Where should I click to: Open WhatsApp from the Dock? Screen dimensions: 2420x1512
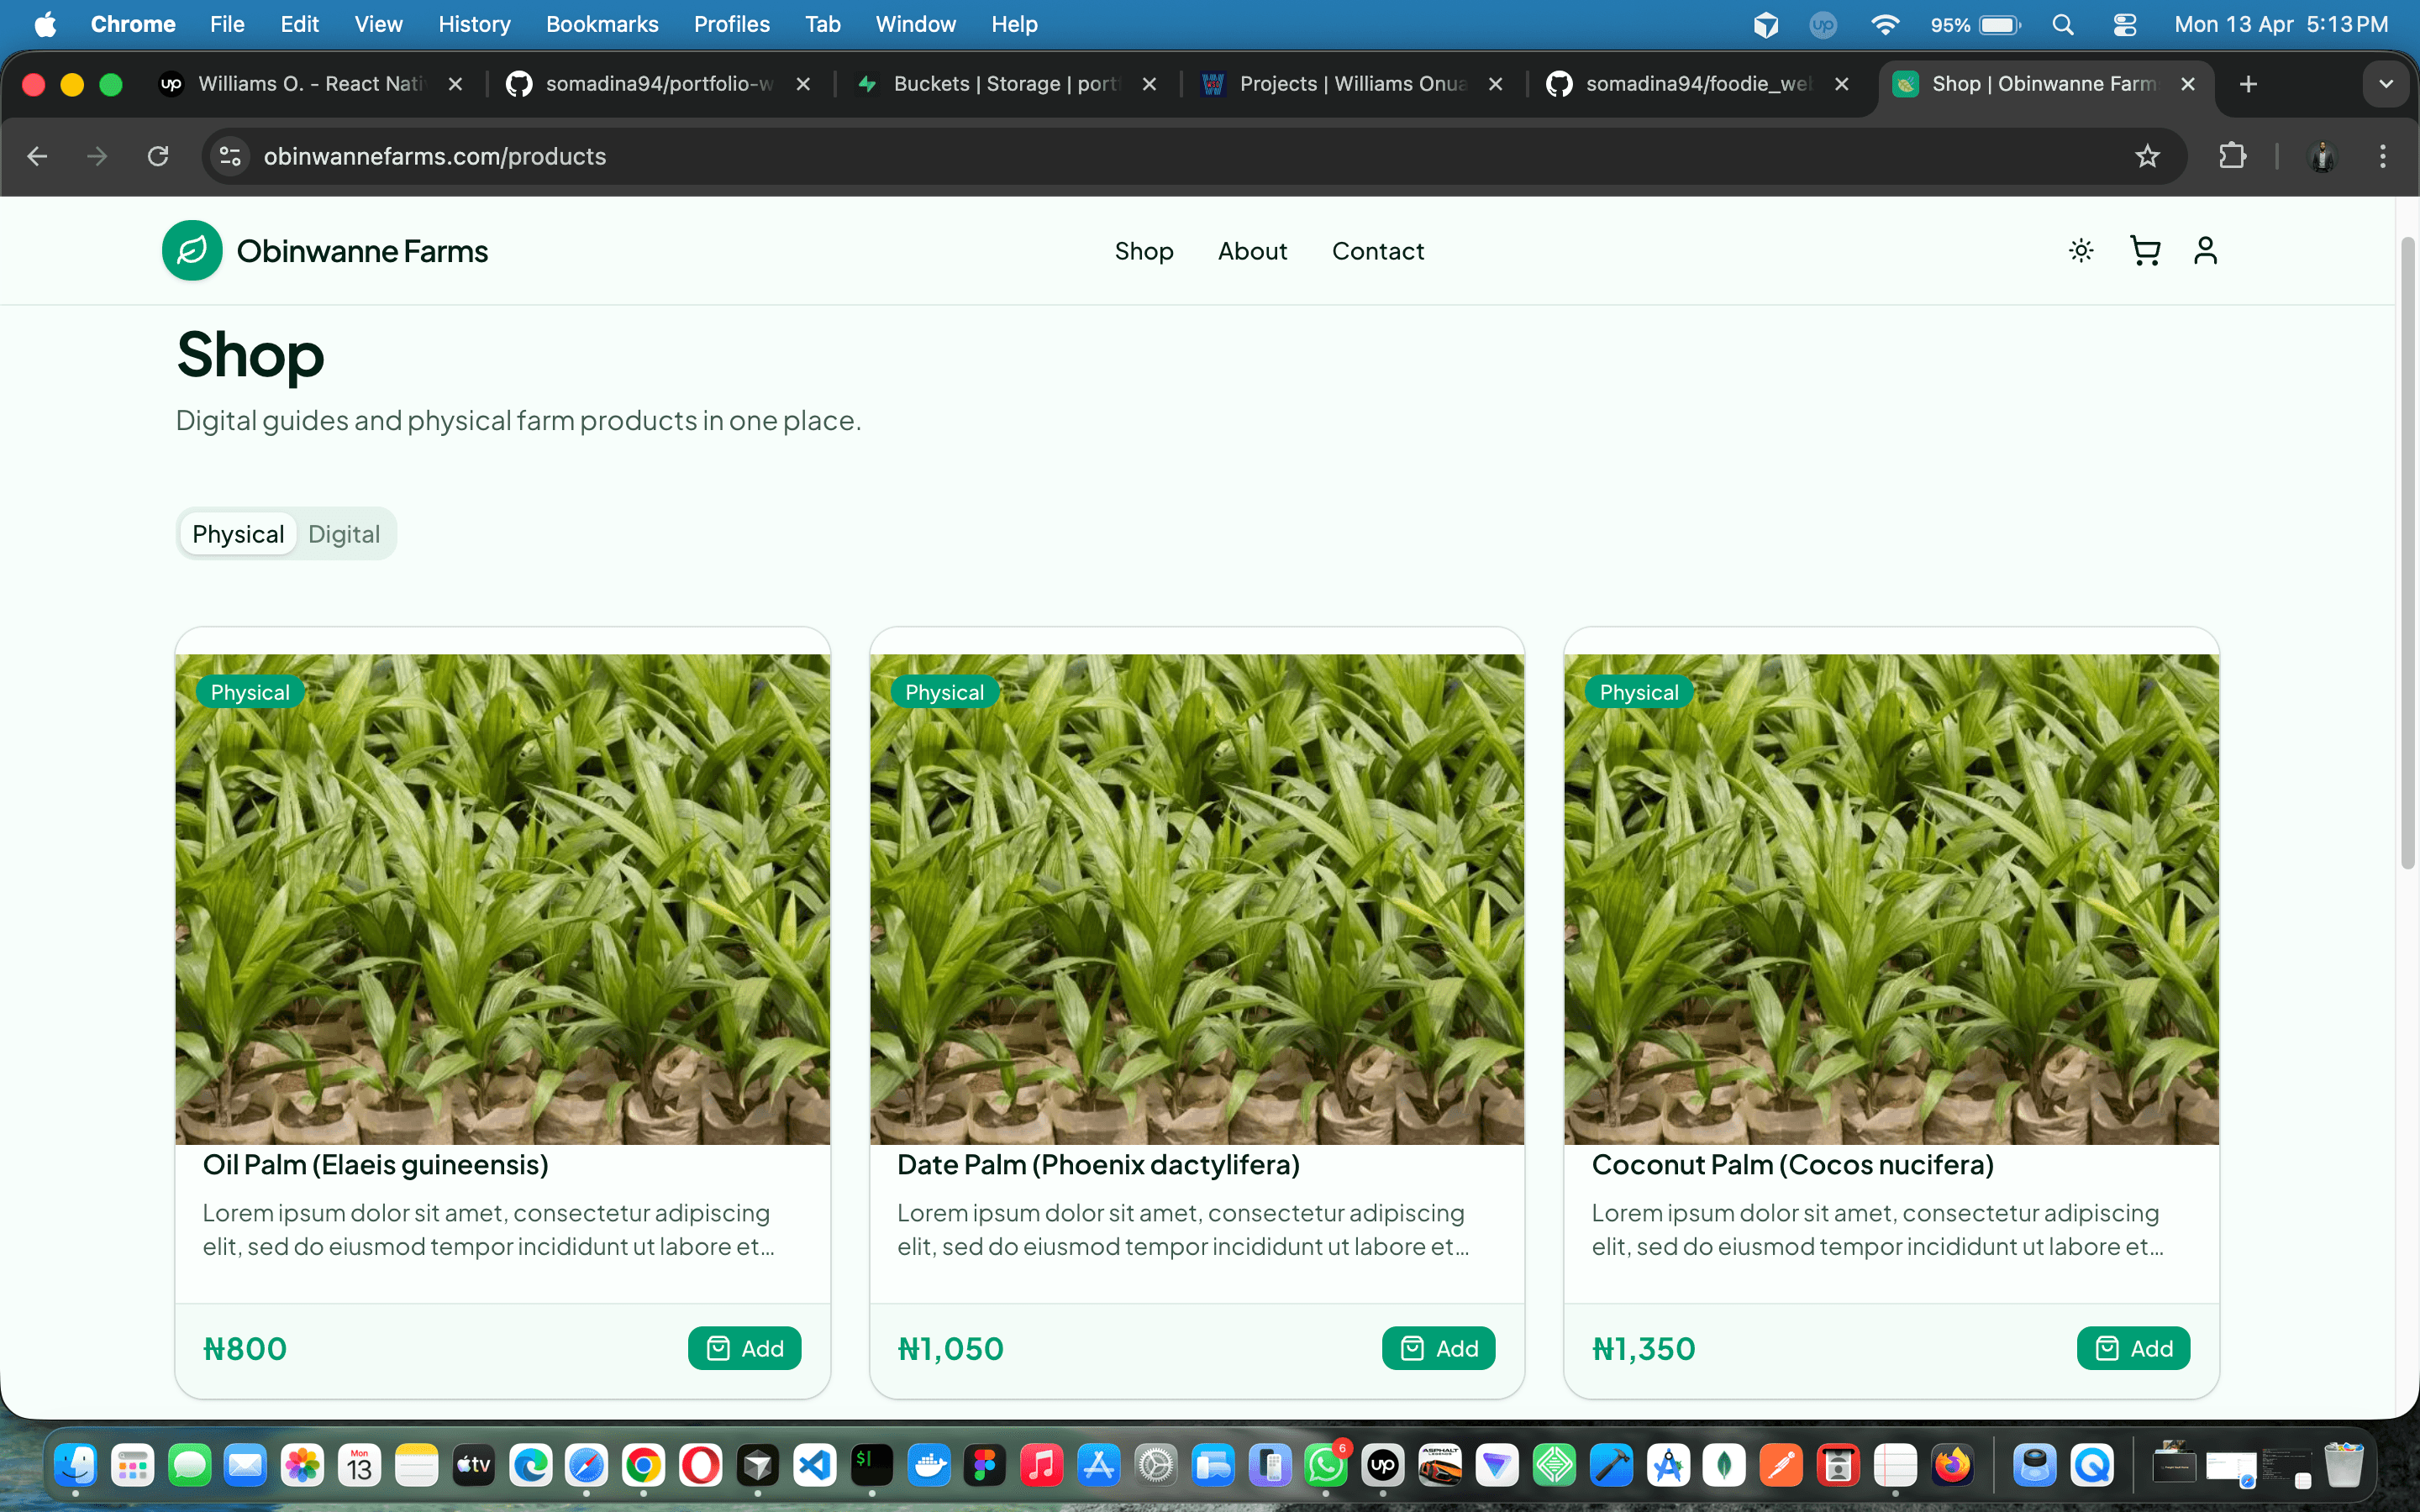1326,1465
